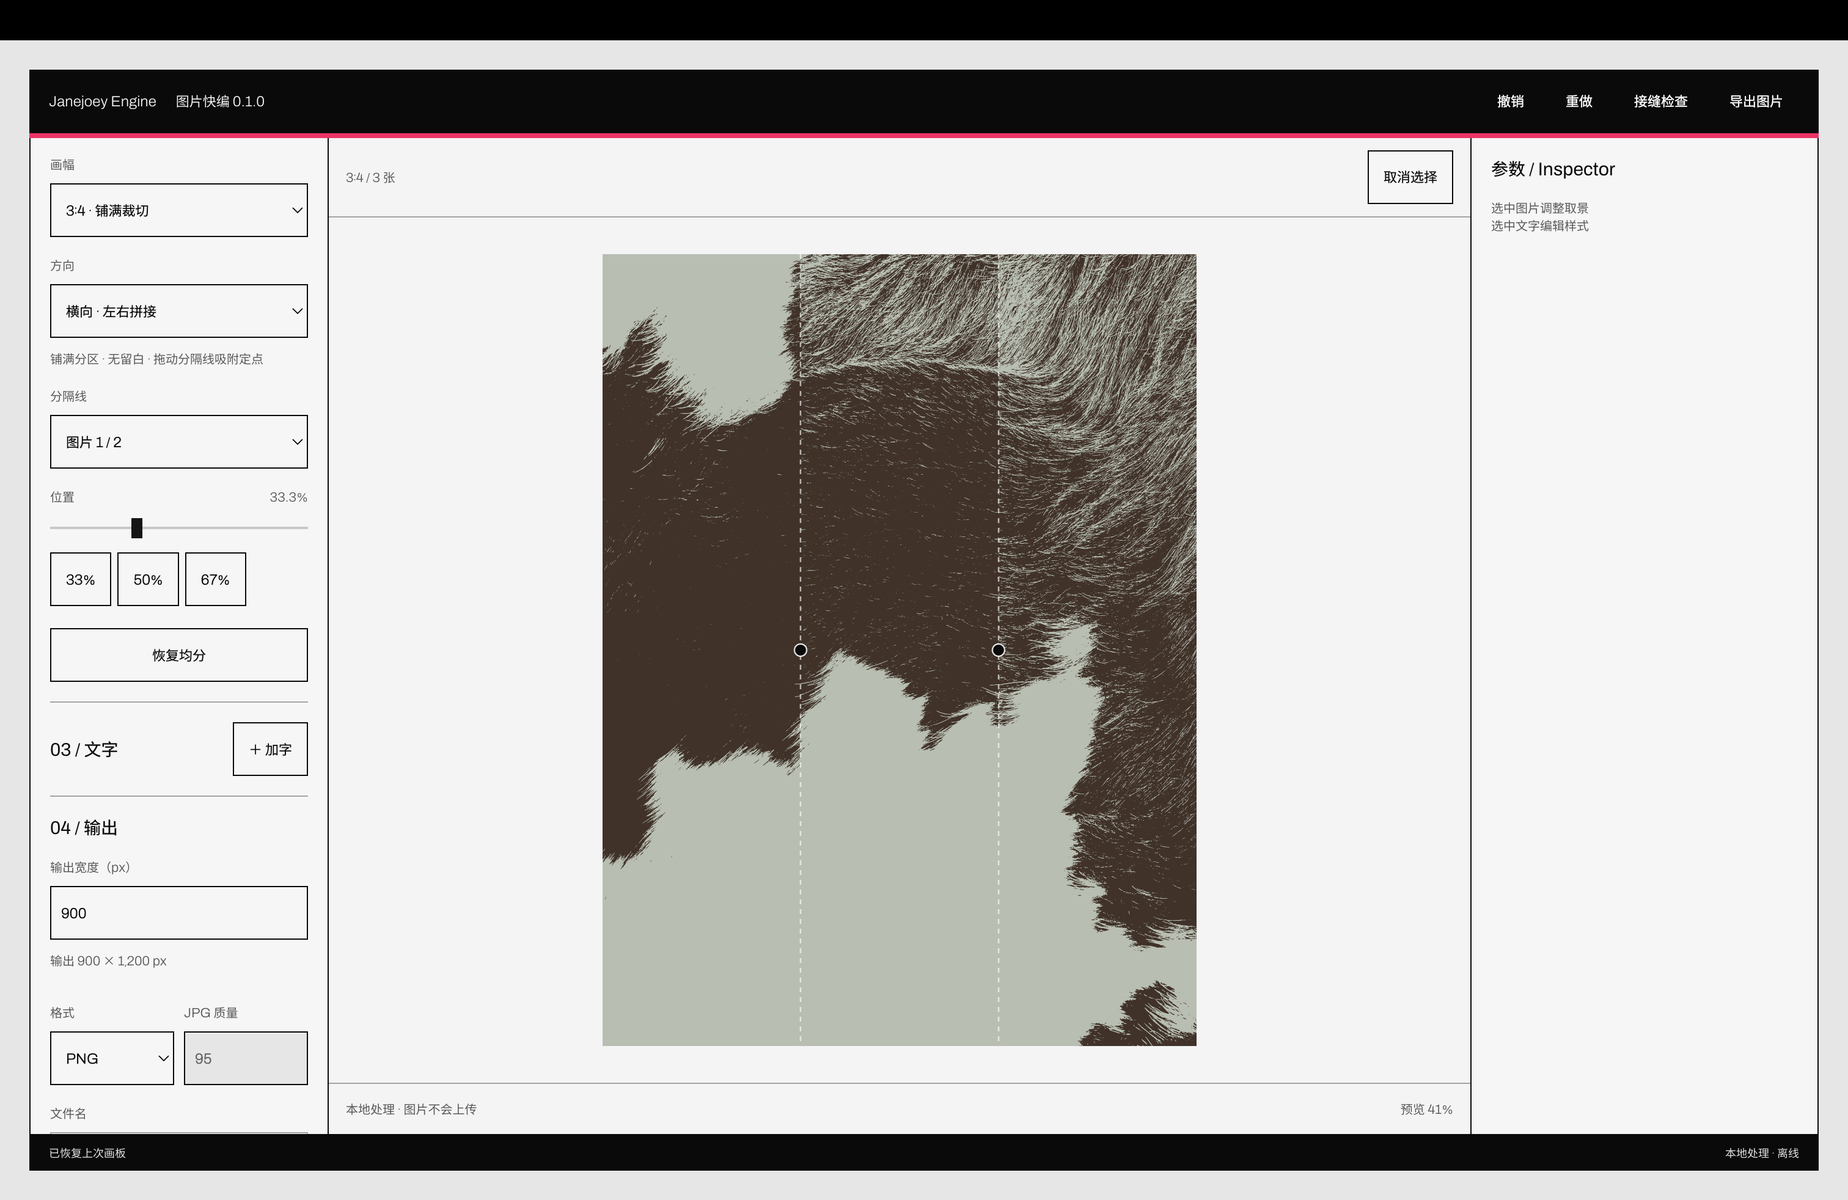Click the + 加字 add text button
Image resolution: width=1848 pixels, height=1200 pixels.
[x=270, y=749]
